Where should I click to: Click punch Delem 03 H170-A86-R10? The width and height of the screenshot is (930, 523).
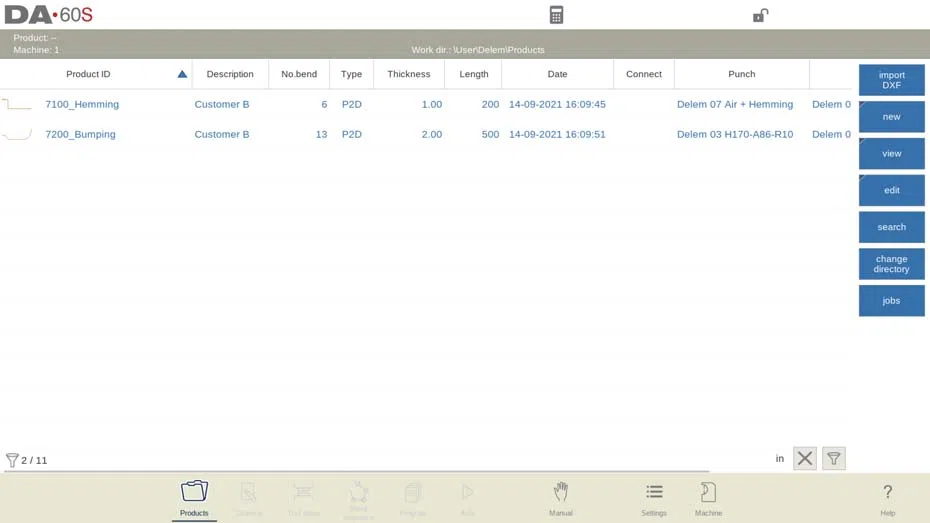(x=735, y=135)
